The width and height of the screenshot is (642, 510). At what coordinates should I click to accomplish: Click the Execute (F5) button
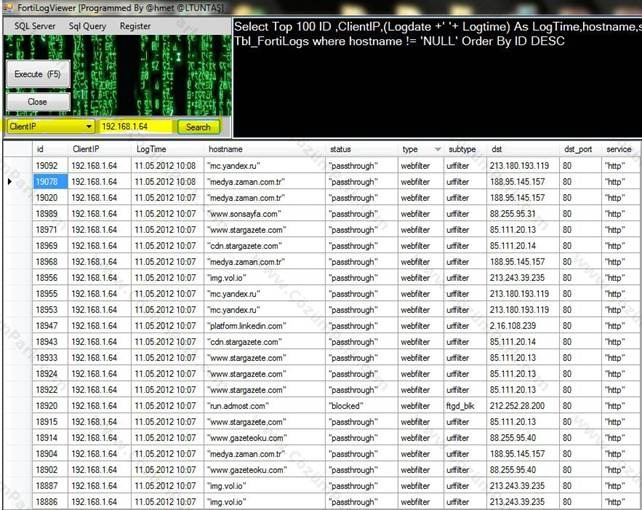[38, 74]
